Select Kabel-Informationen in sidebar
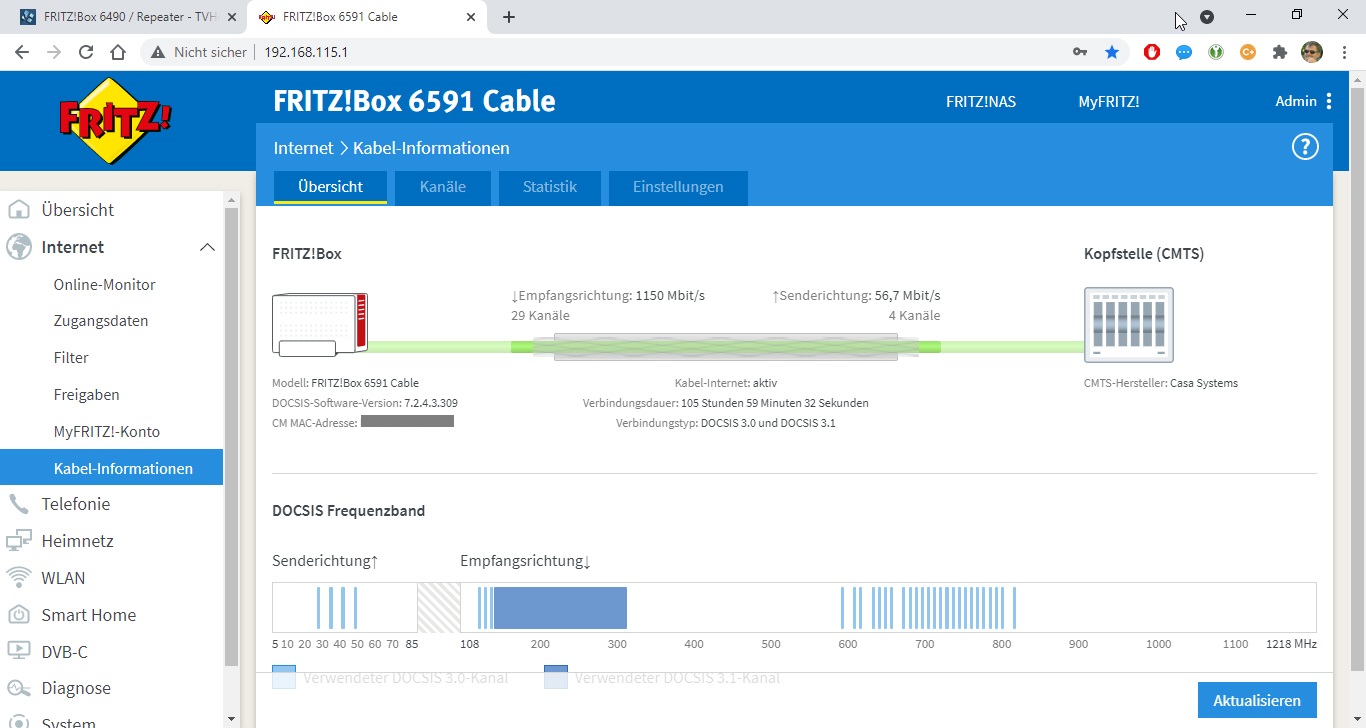Image resolution: width=1366 pixels, height=728 pixels. tap(111, 468)
